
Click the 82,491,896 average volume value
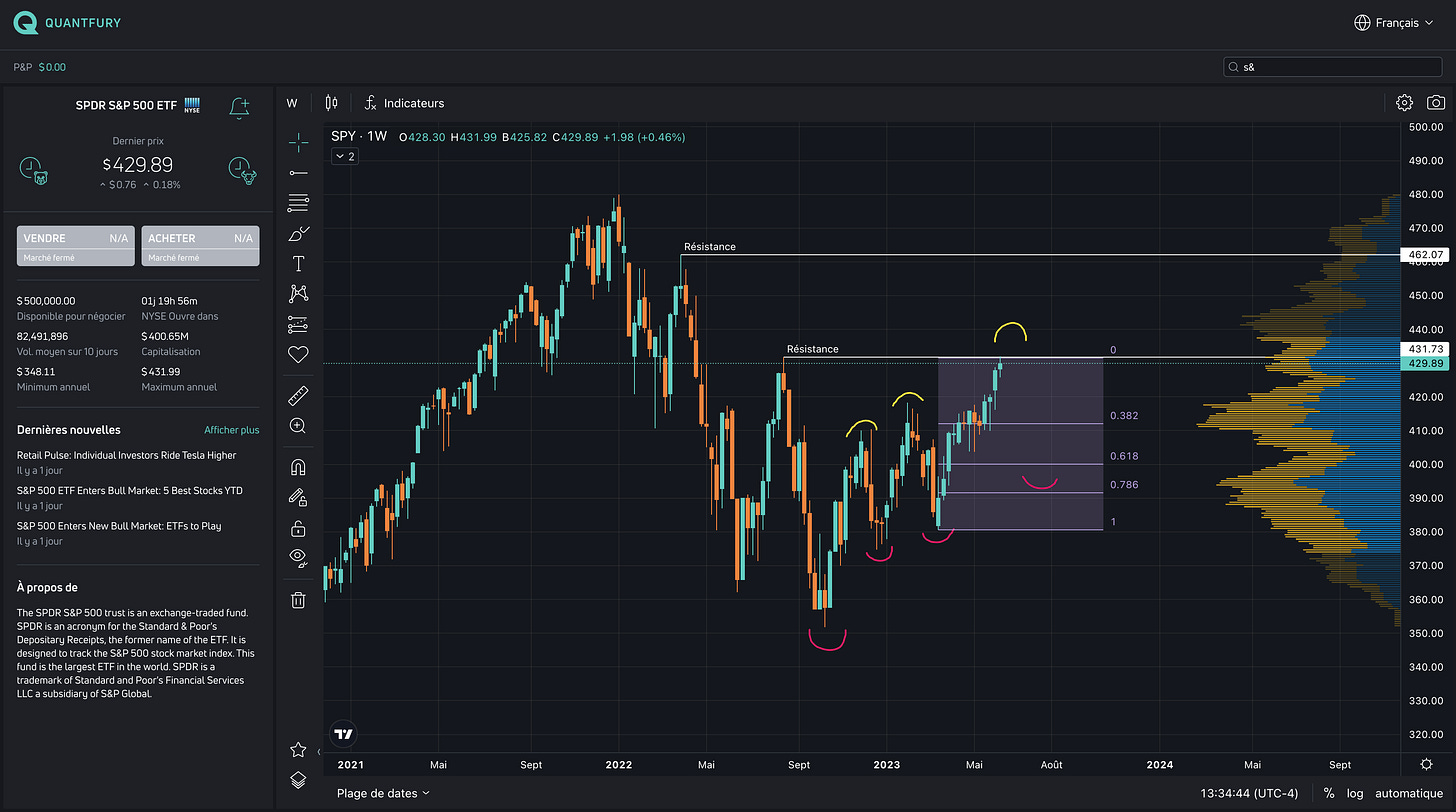tap(43, 336)
